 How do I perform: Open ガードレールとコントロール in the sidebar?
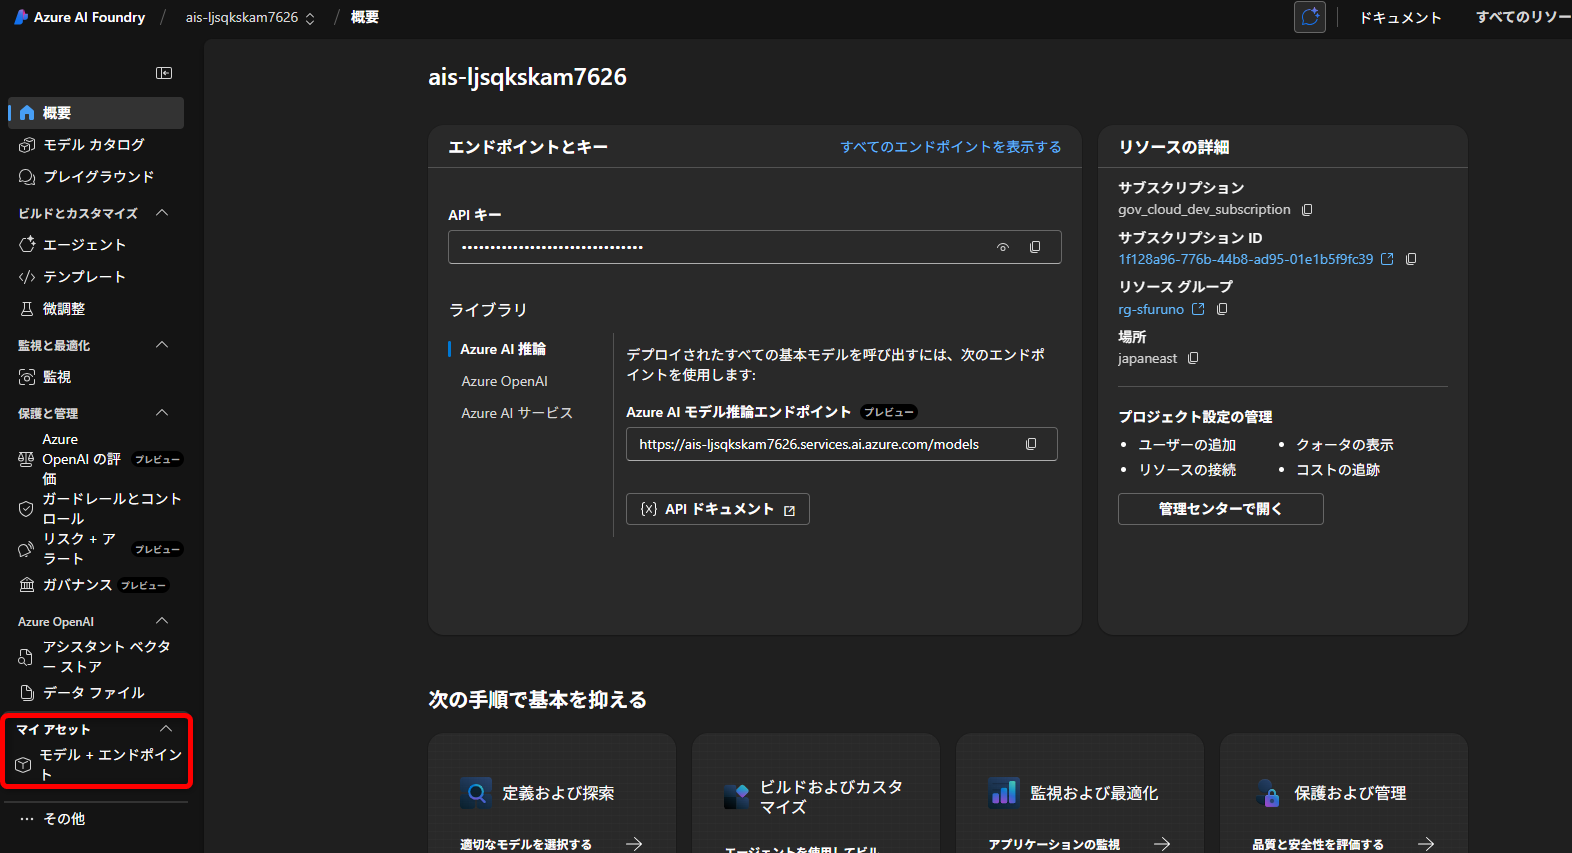click(96, 509)
